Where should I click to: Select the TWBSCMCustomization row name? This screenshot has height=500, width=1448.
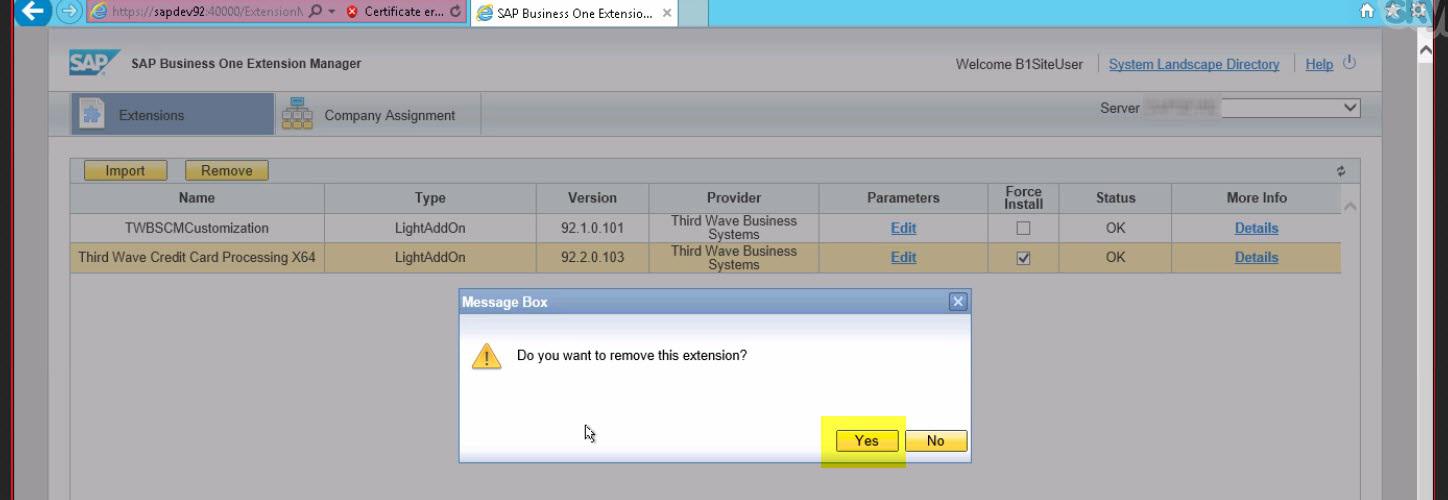click(197, 228)
